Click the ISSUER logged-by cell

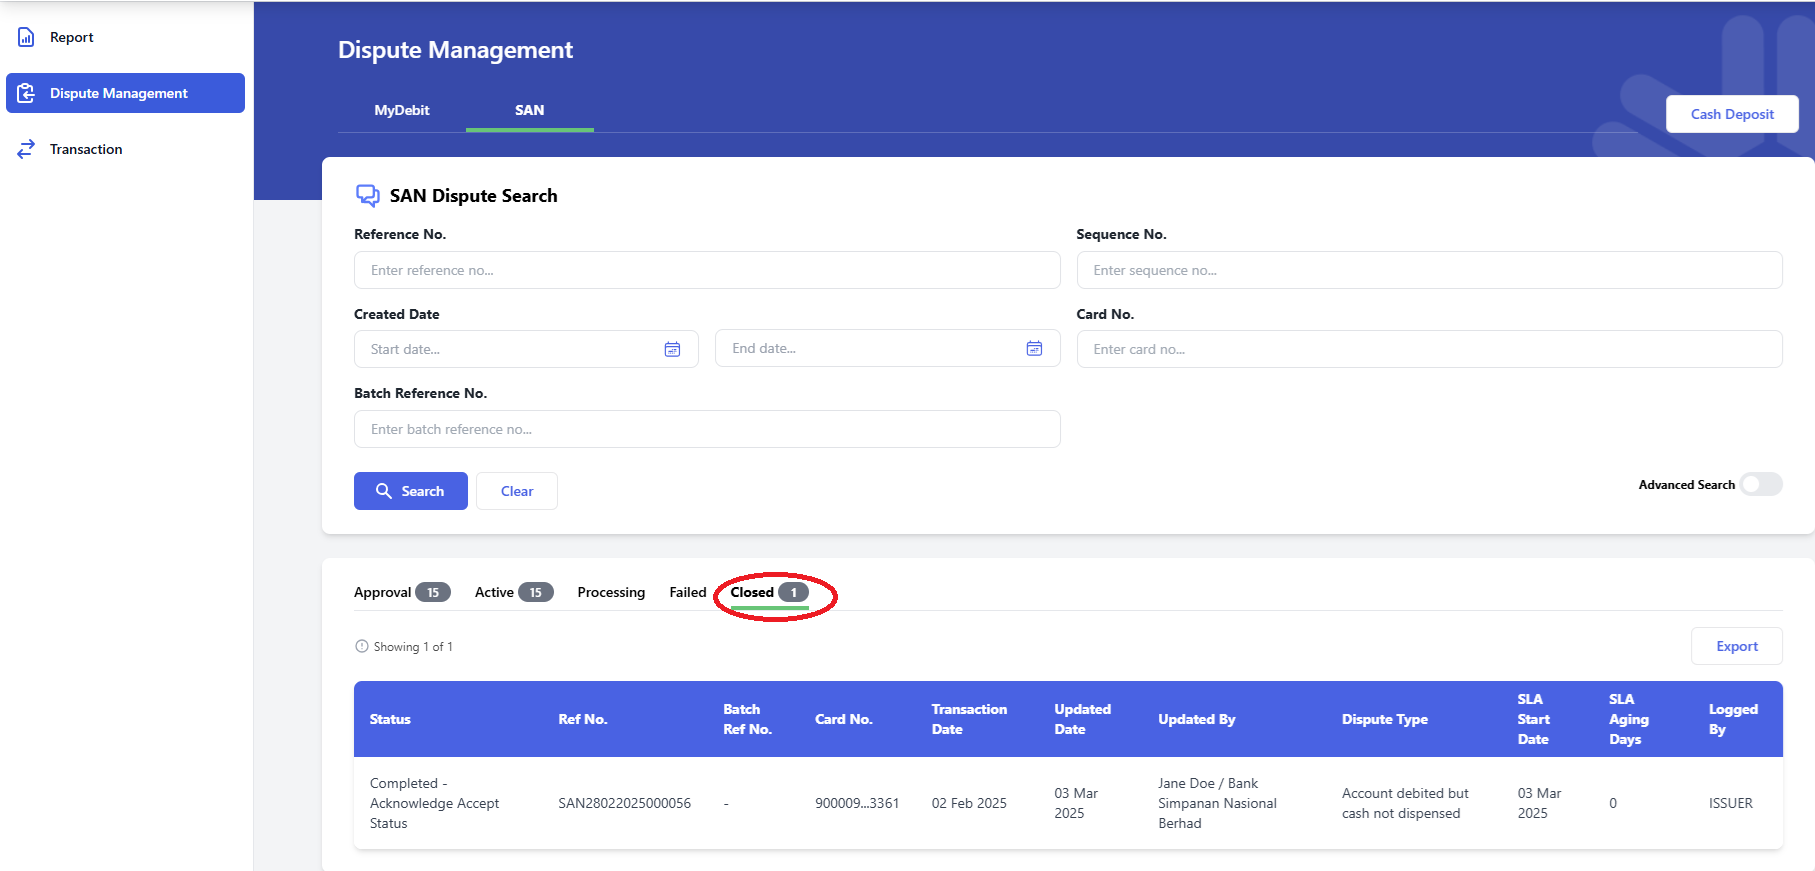coord(1730,803)
